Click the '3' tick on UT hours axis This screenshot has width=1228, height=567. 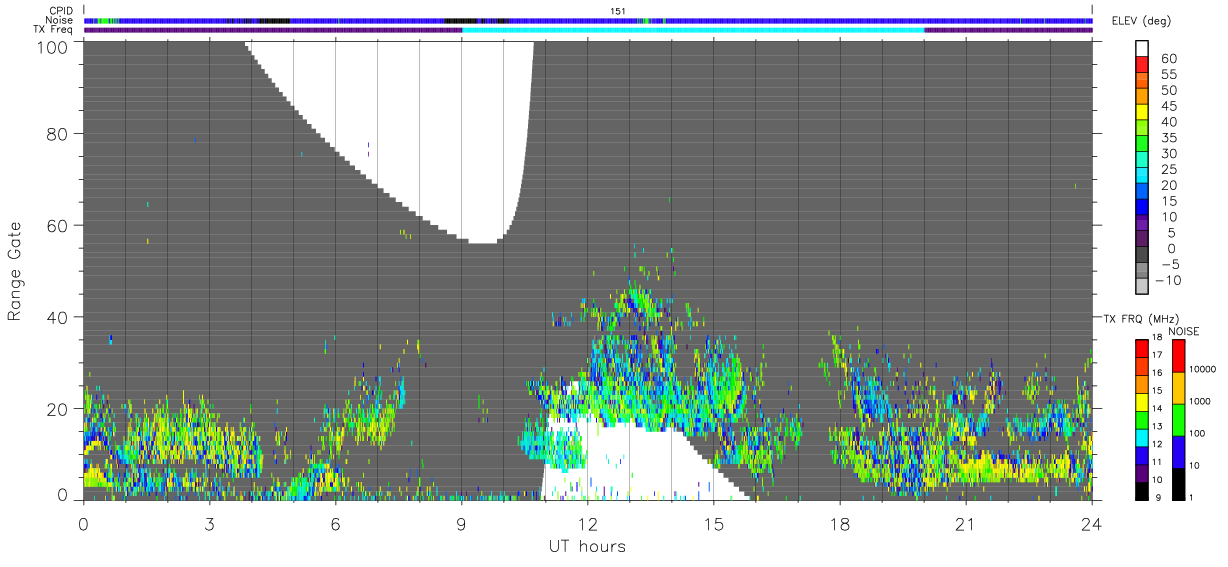[209, 523]
